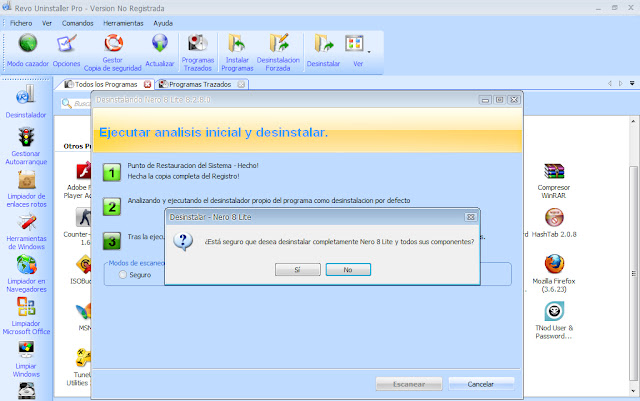Open Limpiador de enlaces rotos

click(x=27, y=189)
